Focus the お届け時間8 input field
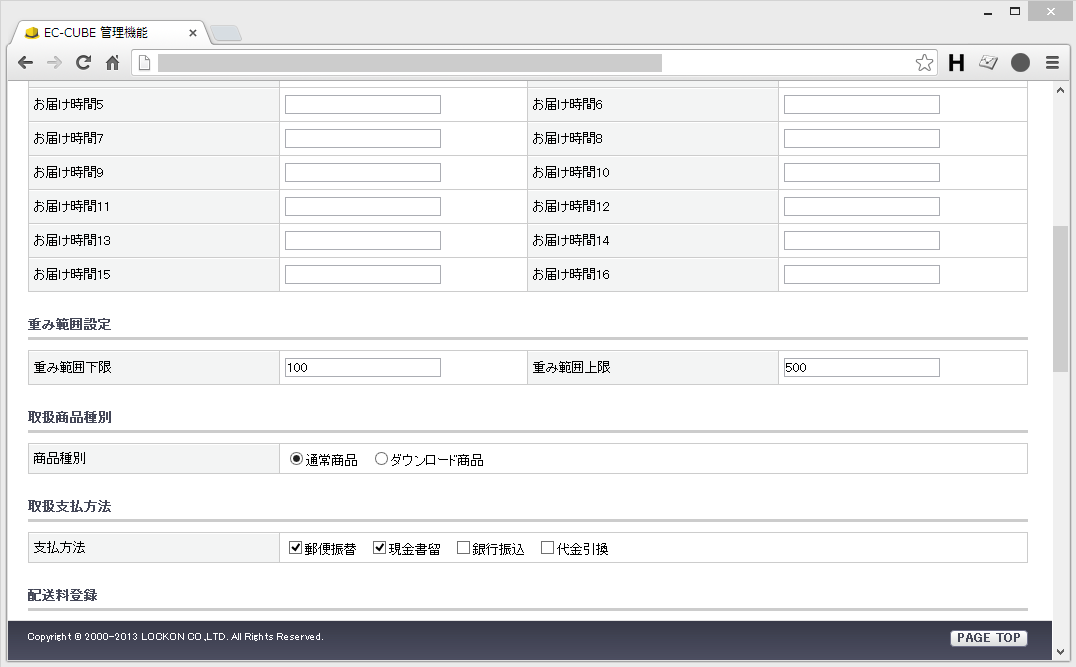 coord(862,139)
